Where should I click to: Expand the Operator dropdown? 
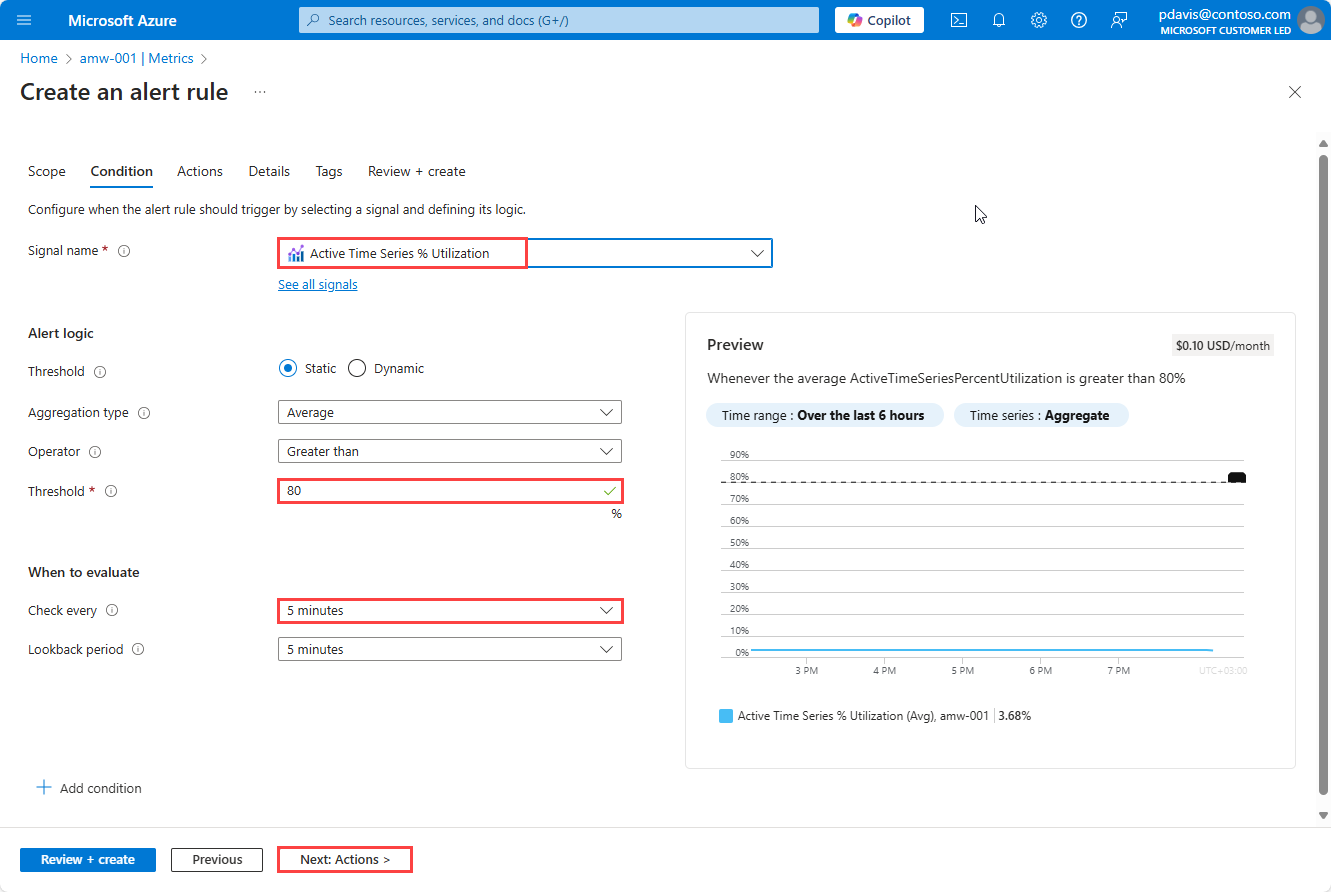coord(449,452)
